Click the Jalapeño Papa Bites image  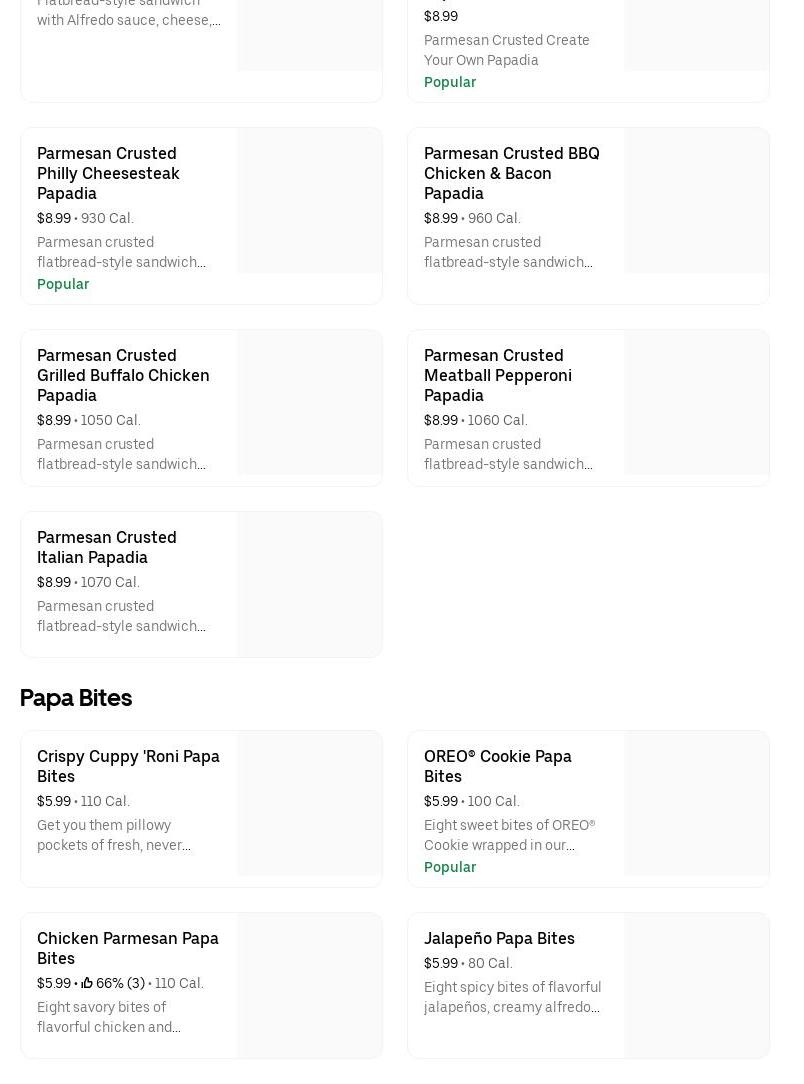(696, 986)
